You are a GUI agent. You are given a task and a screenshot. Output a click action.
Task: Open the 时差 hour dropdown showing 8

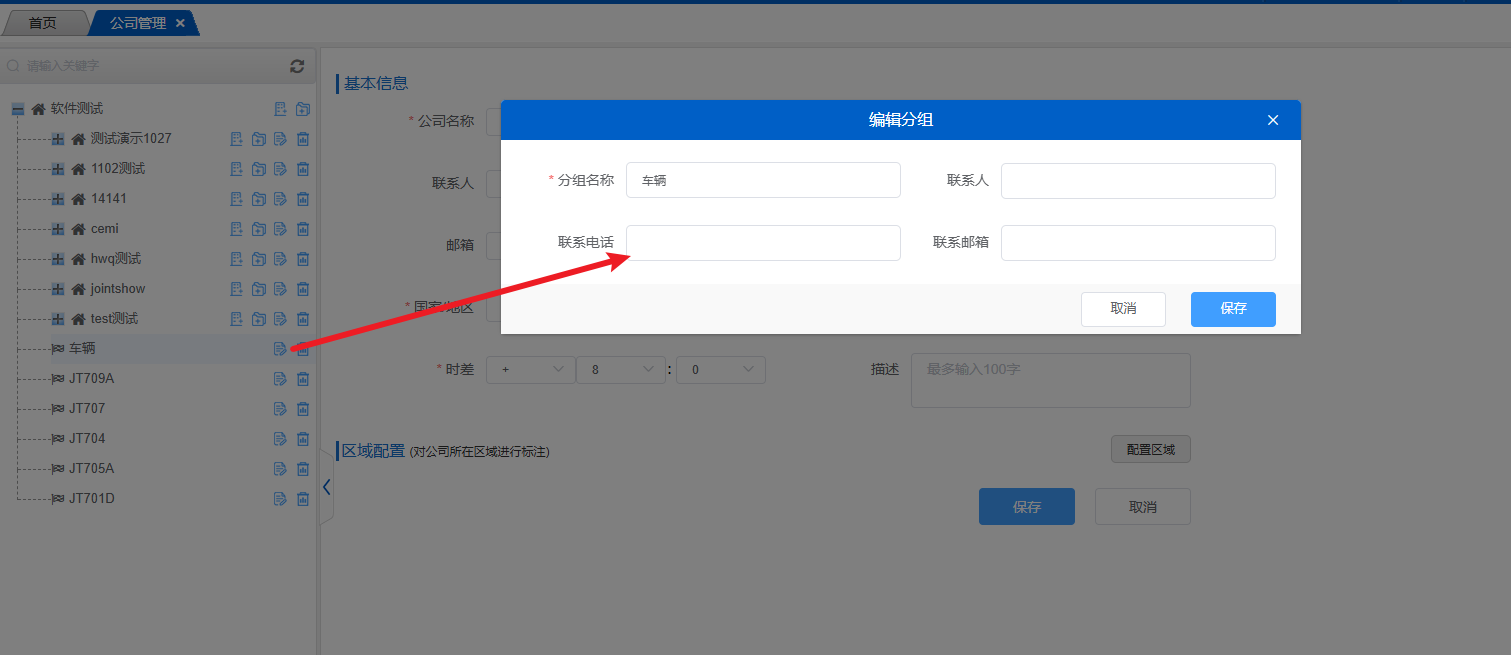(x=621, y=370)
